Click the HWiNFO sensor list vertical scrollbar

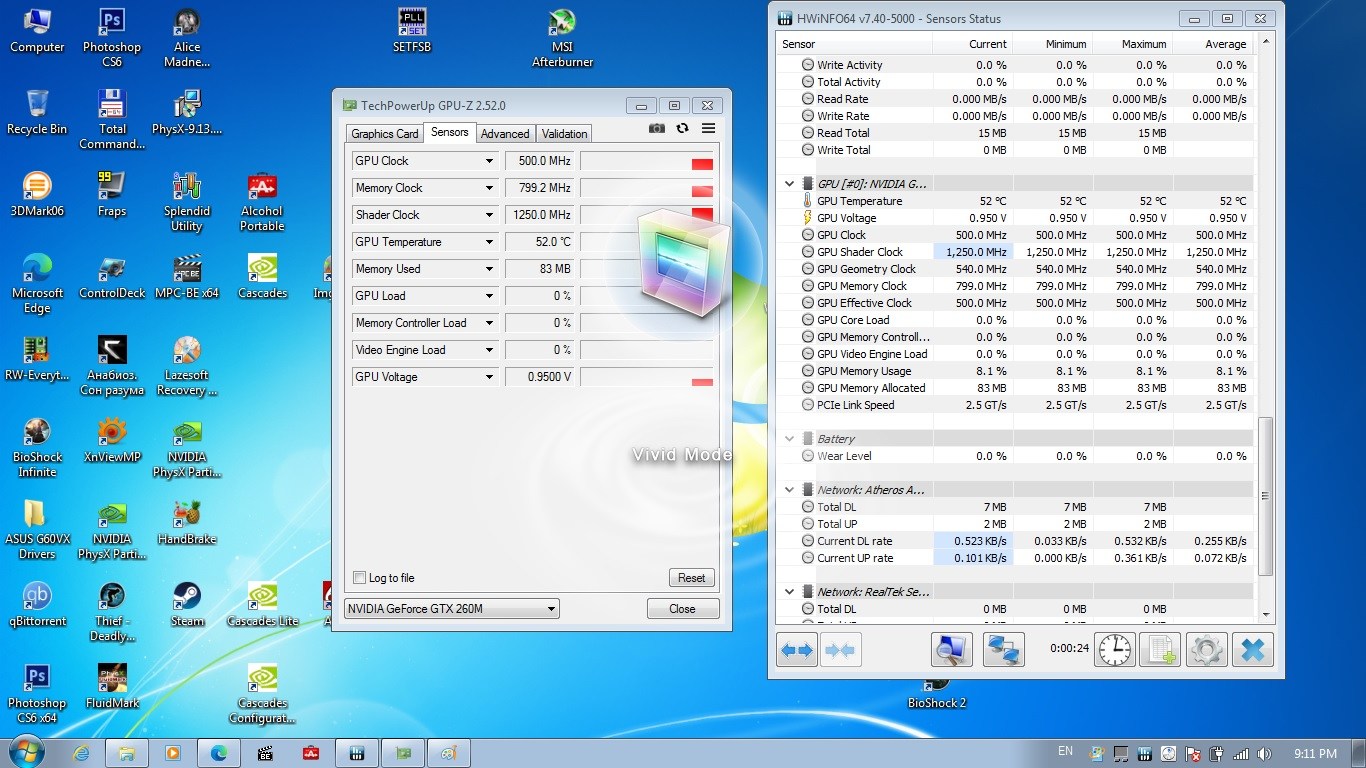tap(1265, 496)
